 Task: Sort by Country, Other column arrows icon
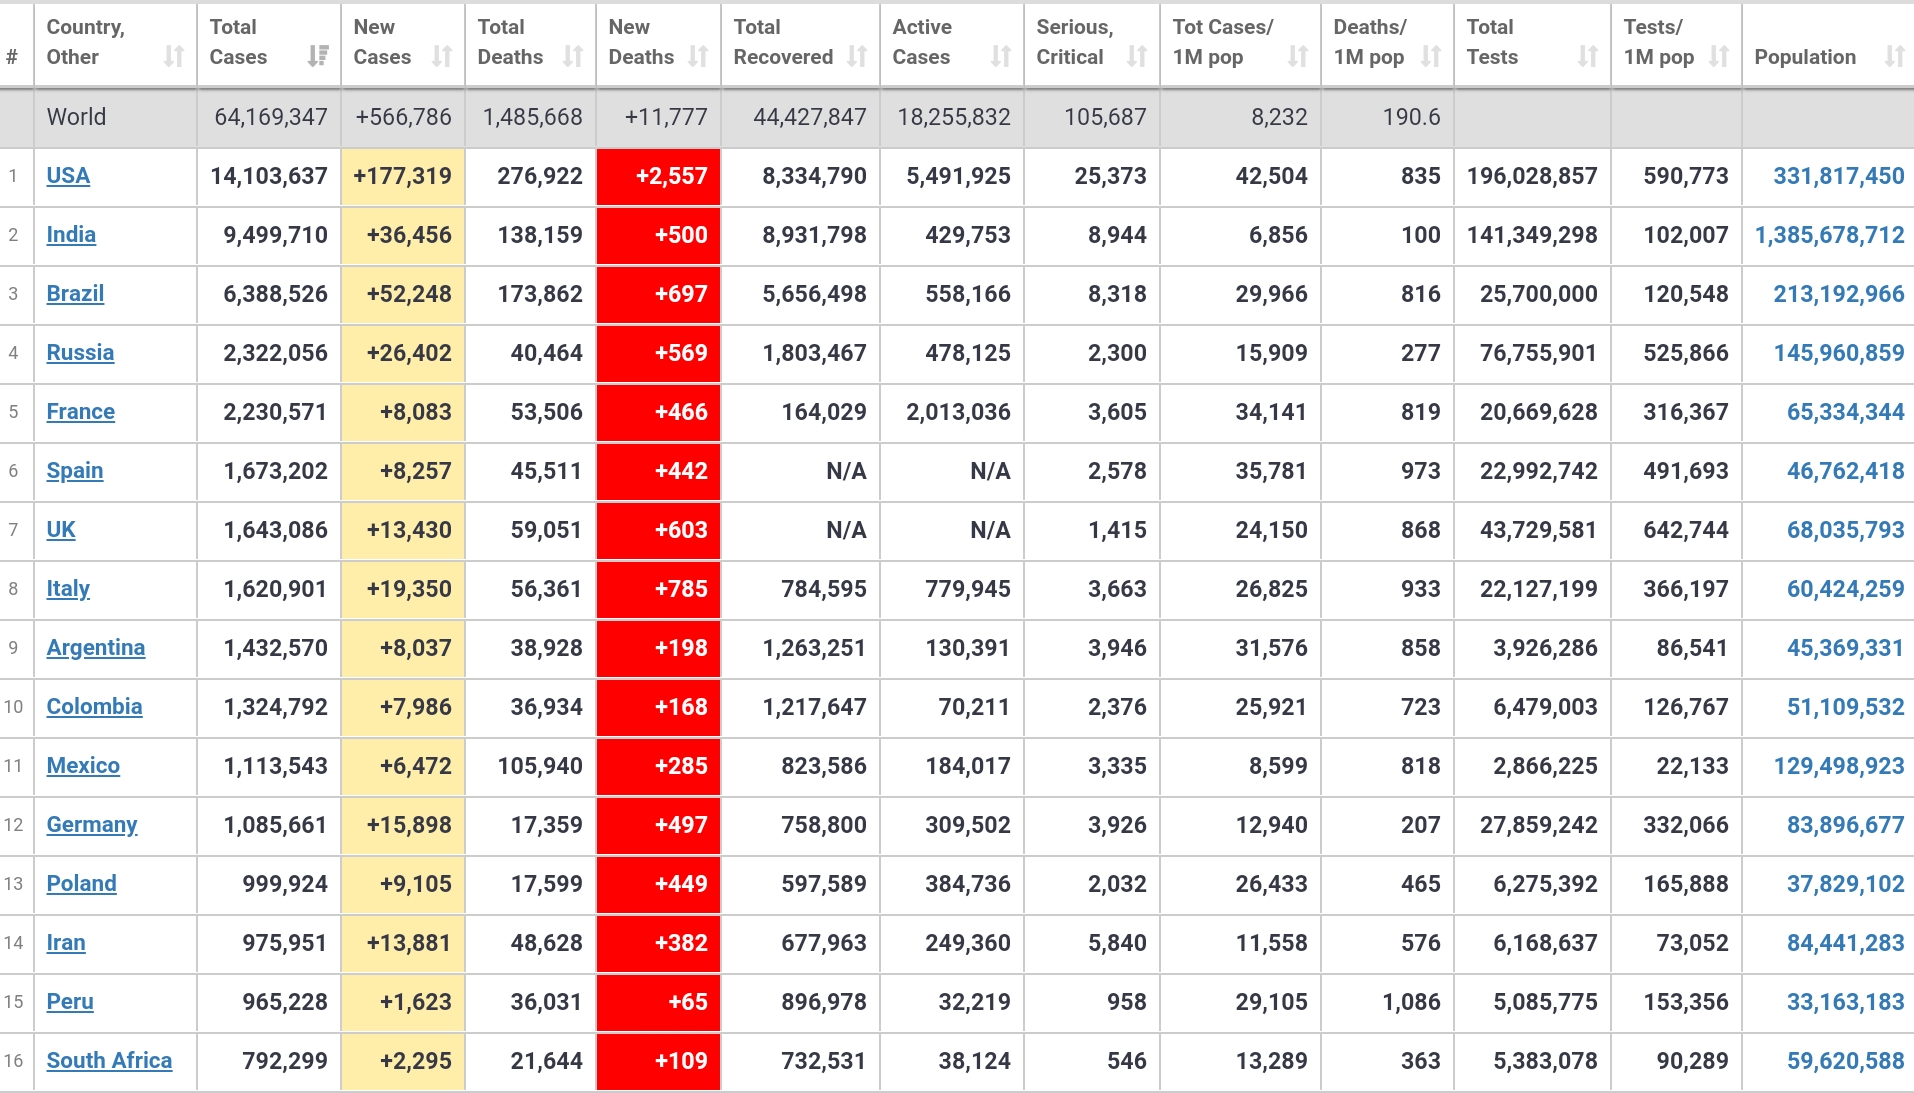[x=174, y=57]
